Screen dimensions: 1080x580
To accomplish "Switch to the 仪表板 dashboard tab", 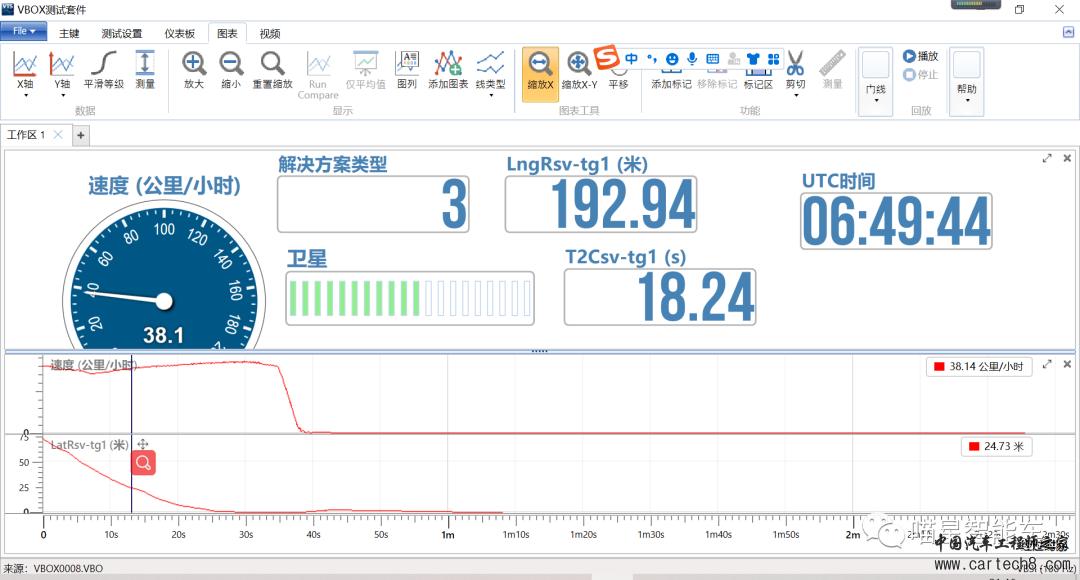I will pos(180,33).
